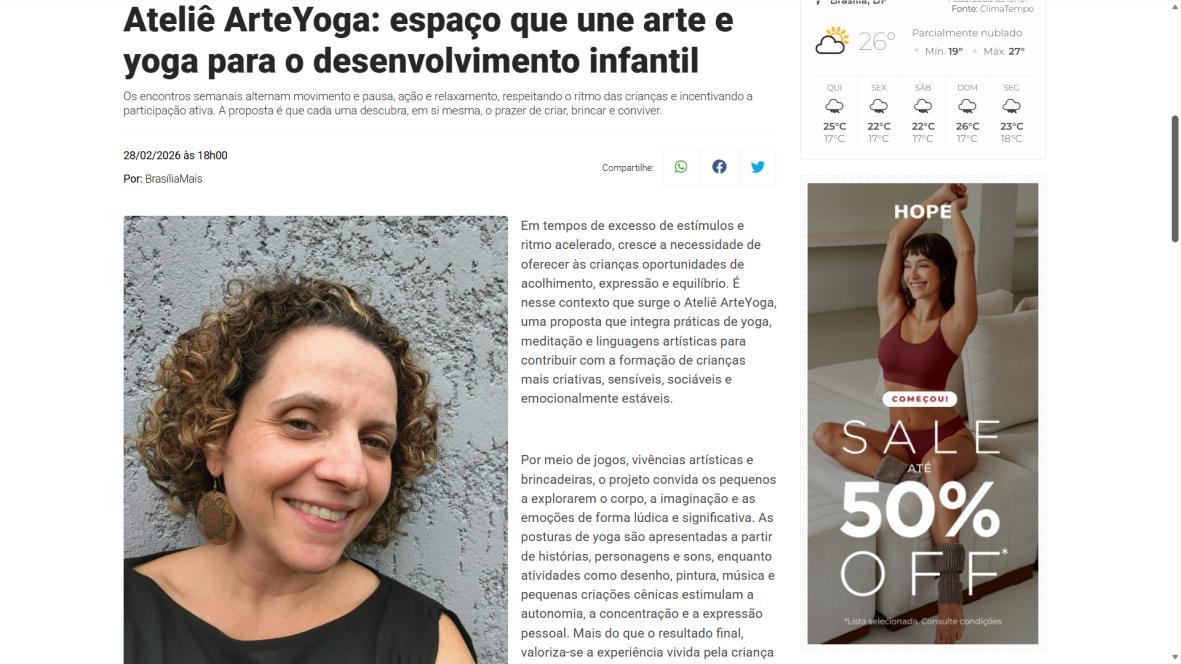
Task: Click Friday (SEX) rain forecast icon
Action: tap(878, 106)
